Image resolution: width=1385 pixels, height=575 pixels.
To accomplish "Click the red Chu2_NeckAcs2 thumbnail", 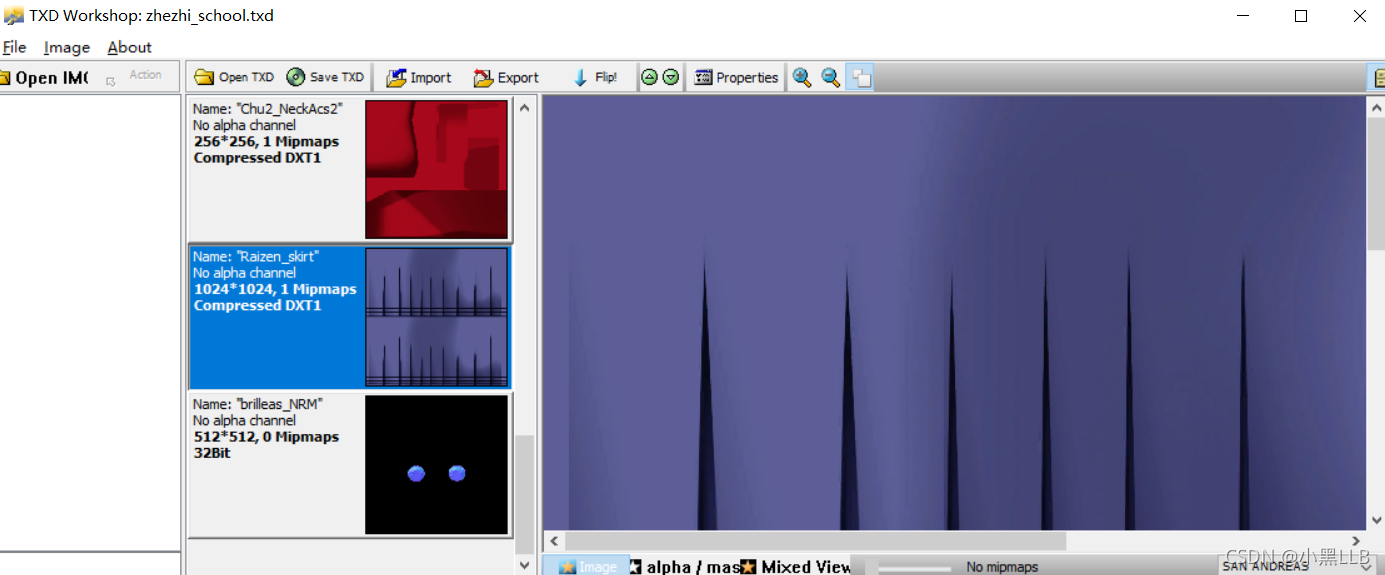I will point(437,169).
